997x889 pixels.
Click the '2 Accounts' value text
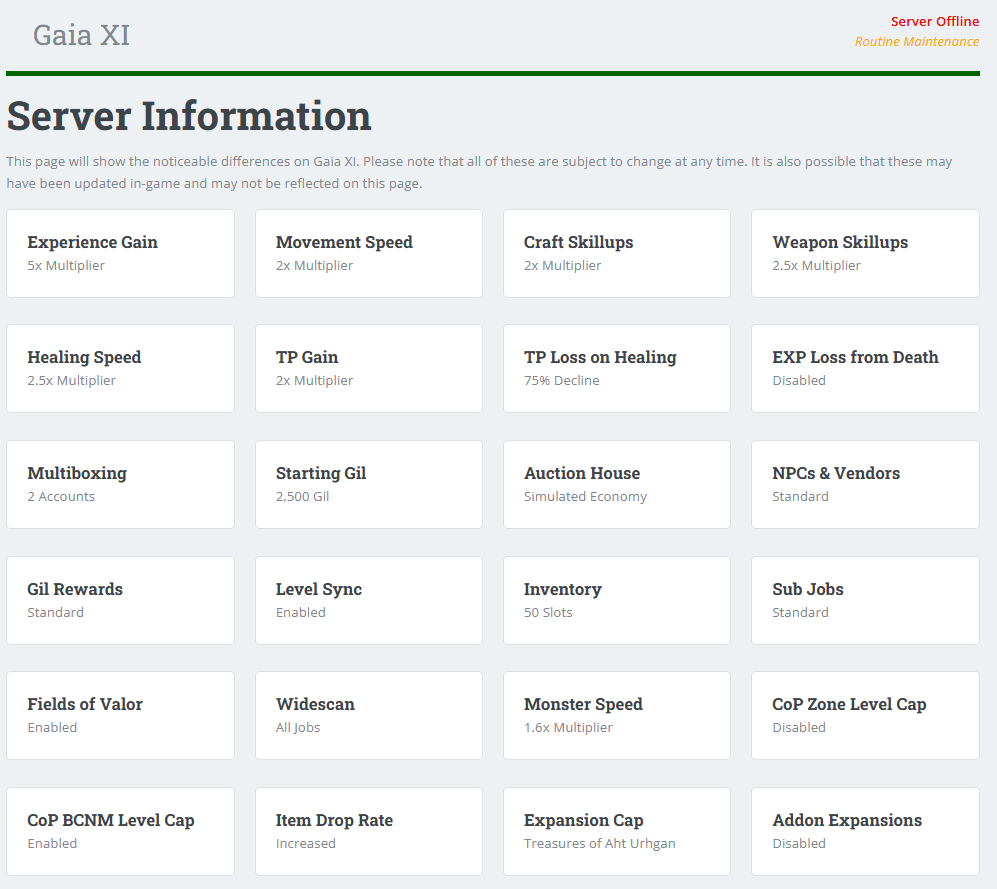tap(61, 496)
